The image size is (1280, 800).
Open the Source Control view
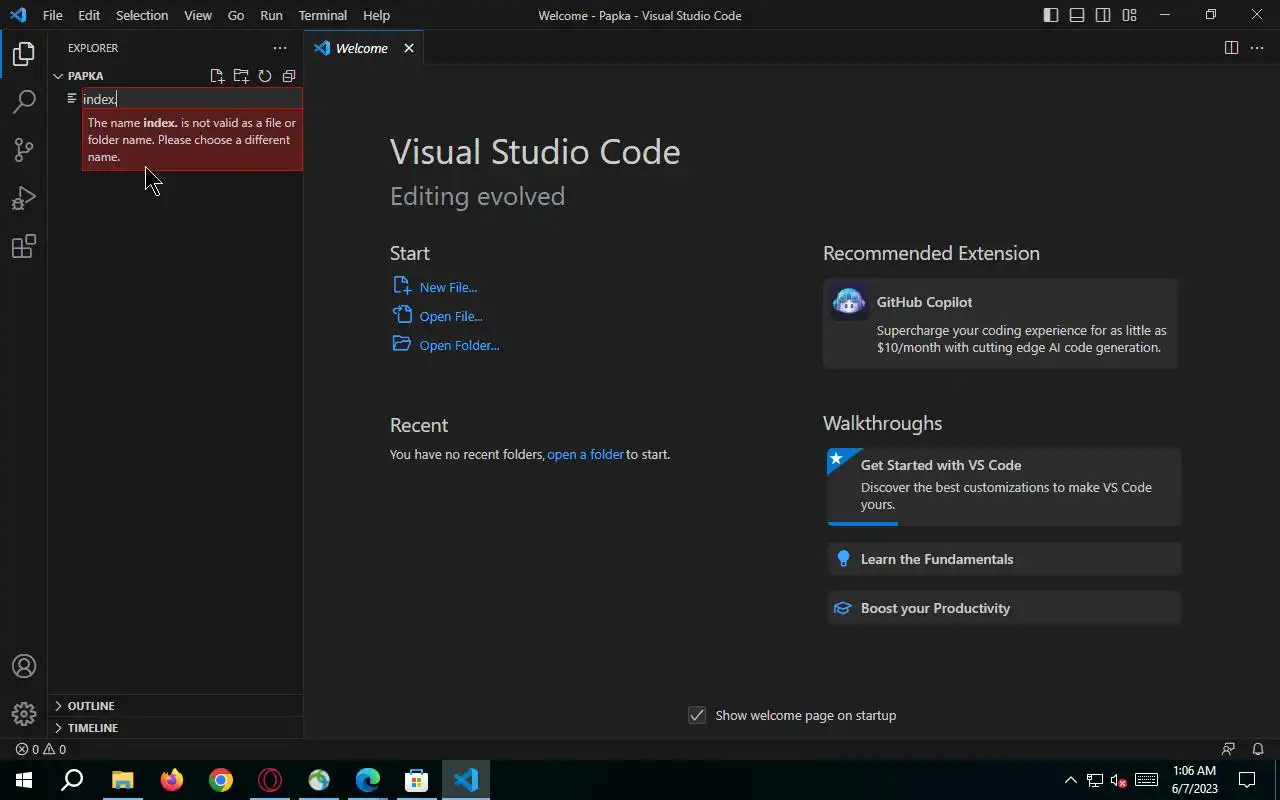(24, 150)
